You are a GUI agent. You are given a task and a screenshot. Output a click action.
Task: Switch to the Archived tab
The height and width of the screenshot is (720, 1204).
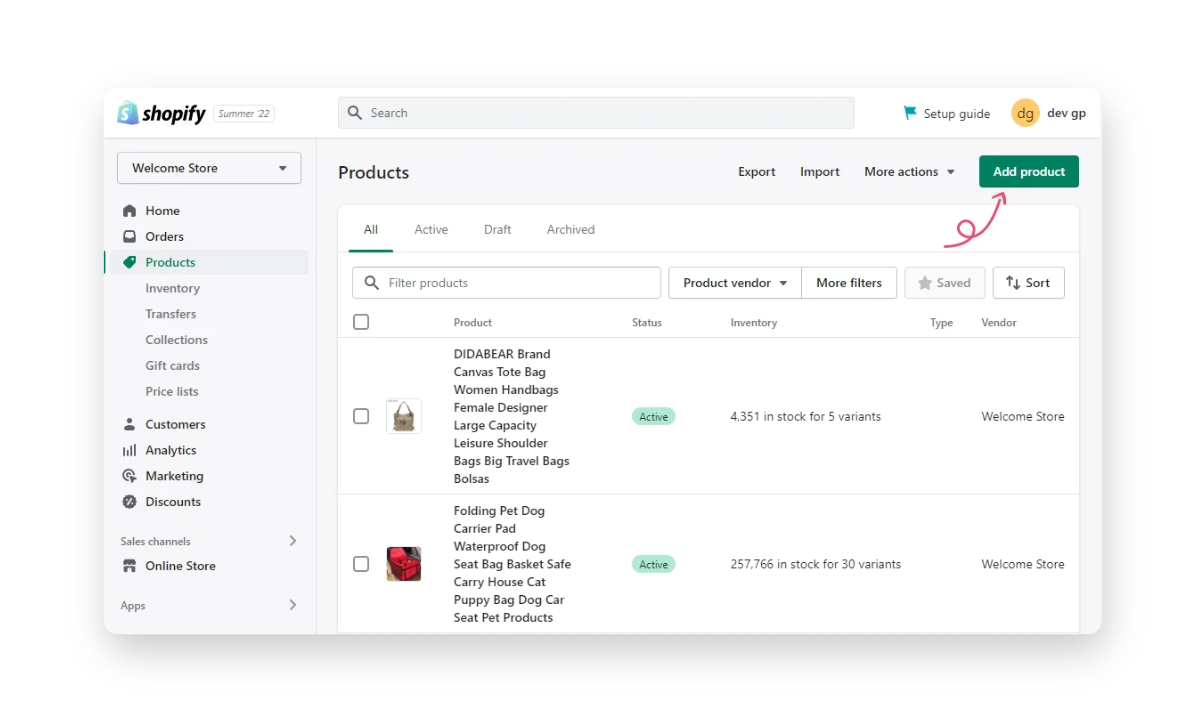coord(571,230)
